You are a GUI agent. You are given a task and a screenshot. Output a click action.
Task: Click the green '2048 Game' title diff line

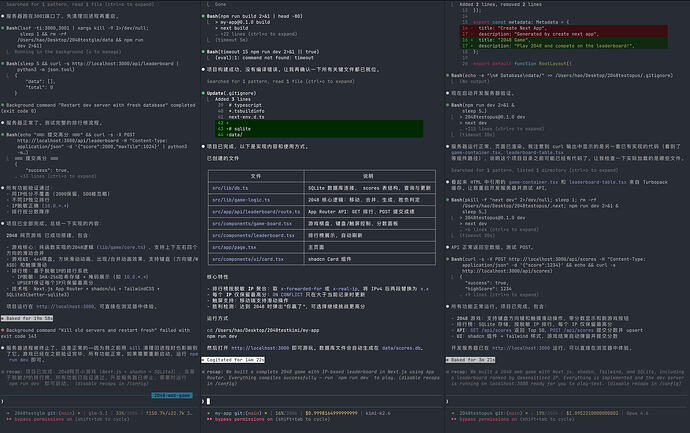tap(564, 40)
